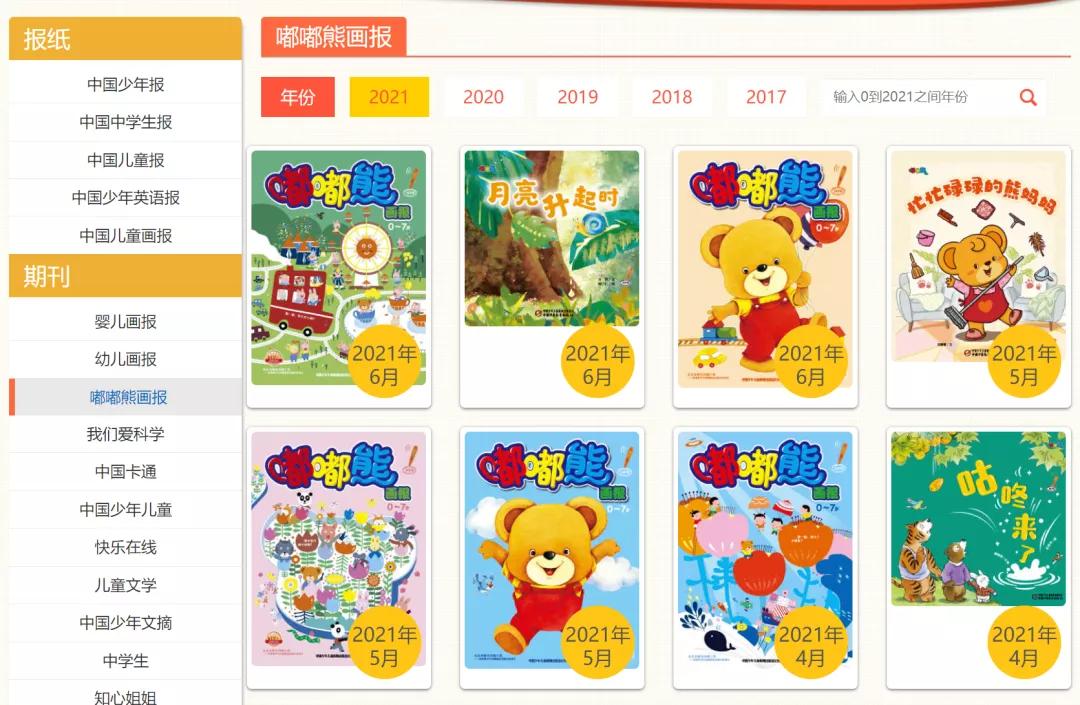1080x705 pixels.
Task: Open 中国中学生报 newspaper link
Action: 125,123
